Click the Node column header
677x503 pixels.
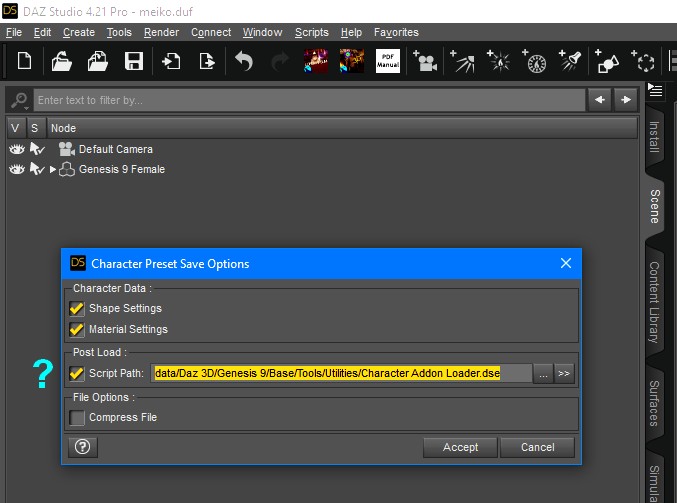342,128
